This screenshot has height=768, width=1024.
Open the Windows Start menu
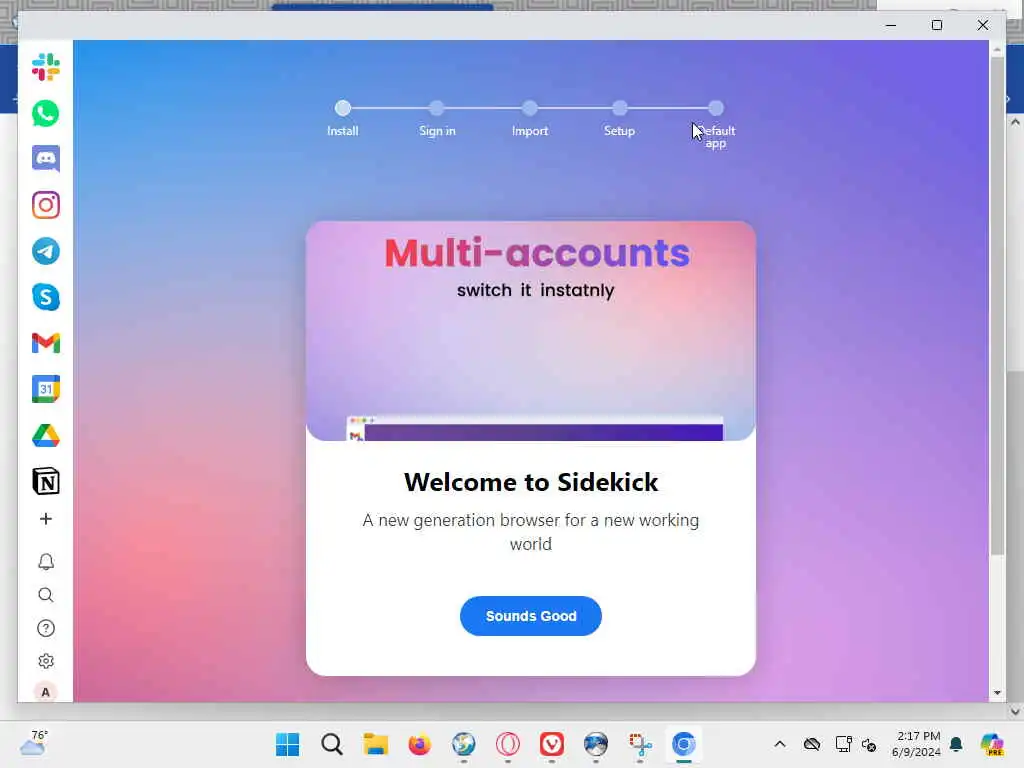point(287,744)
